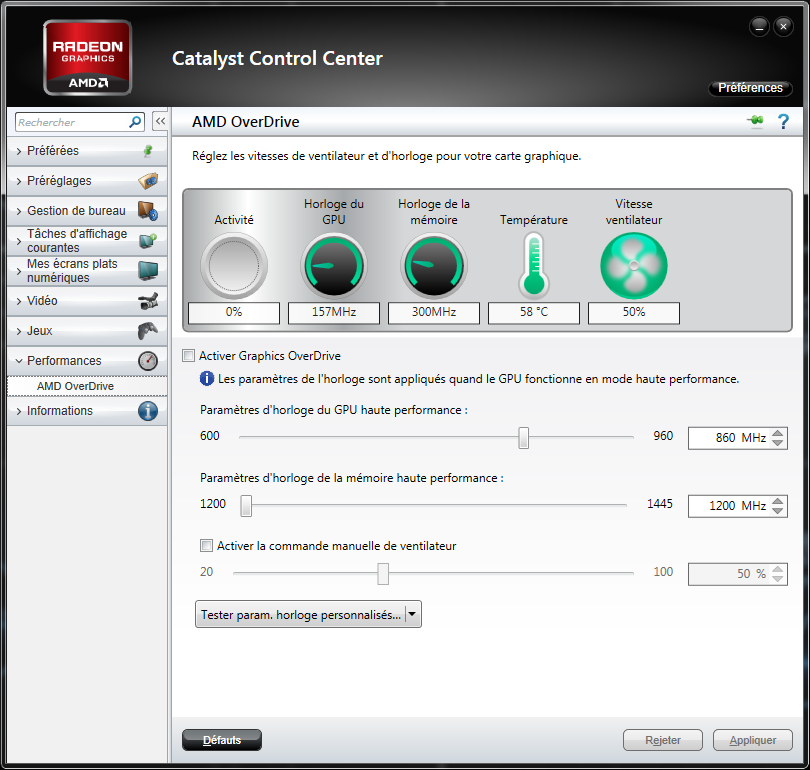
Task: Click the Rechercher search field
Action: (70, 122)
